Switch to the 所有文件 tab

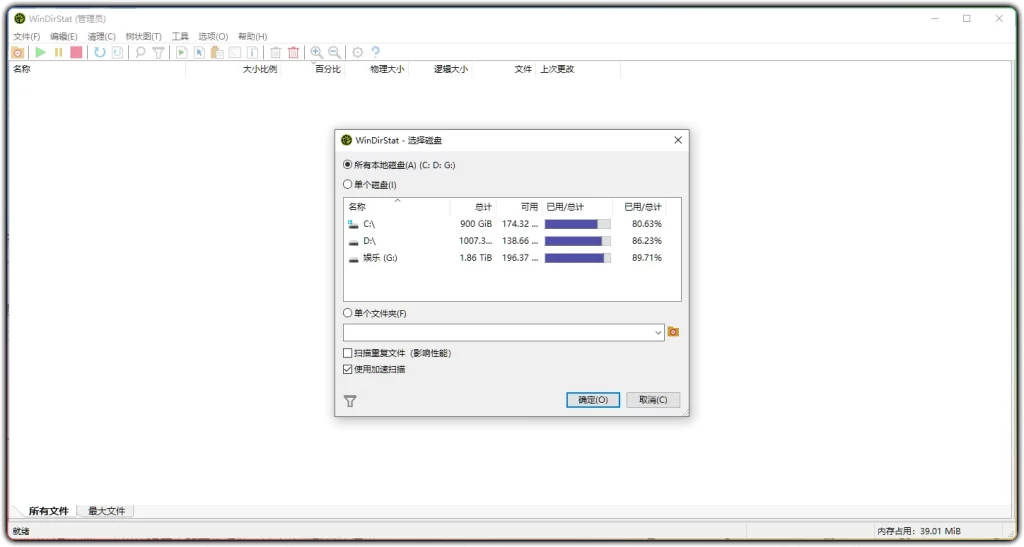48,511
